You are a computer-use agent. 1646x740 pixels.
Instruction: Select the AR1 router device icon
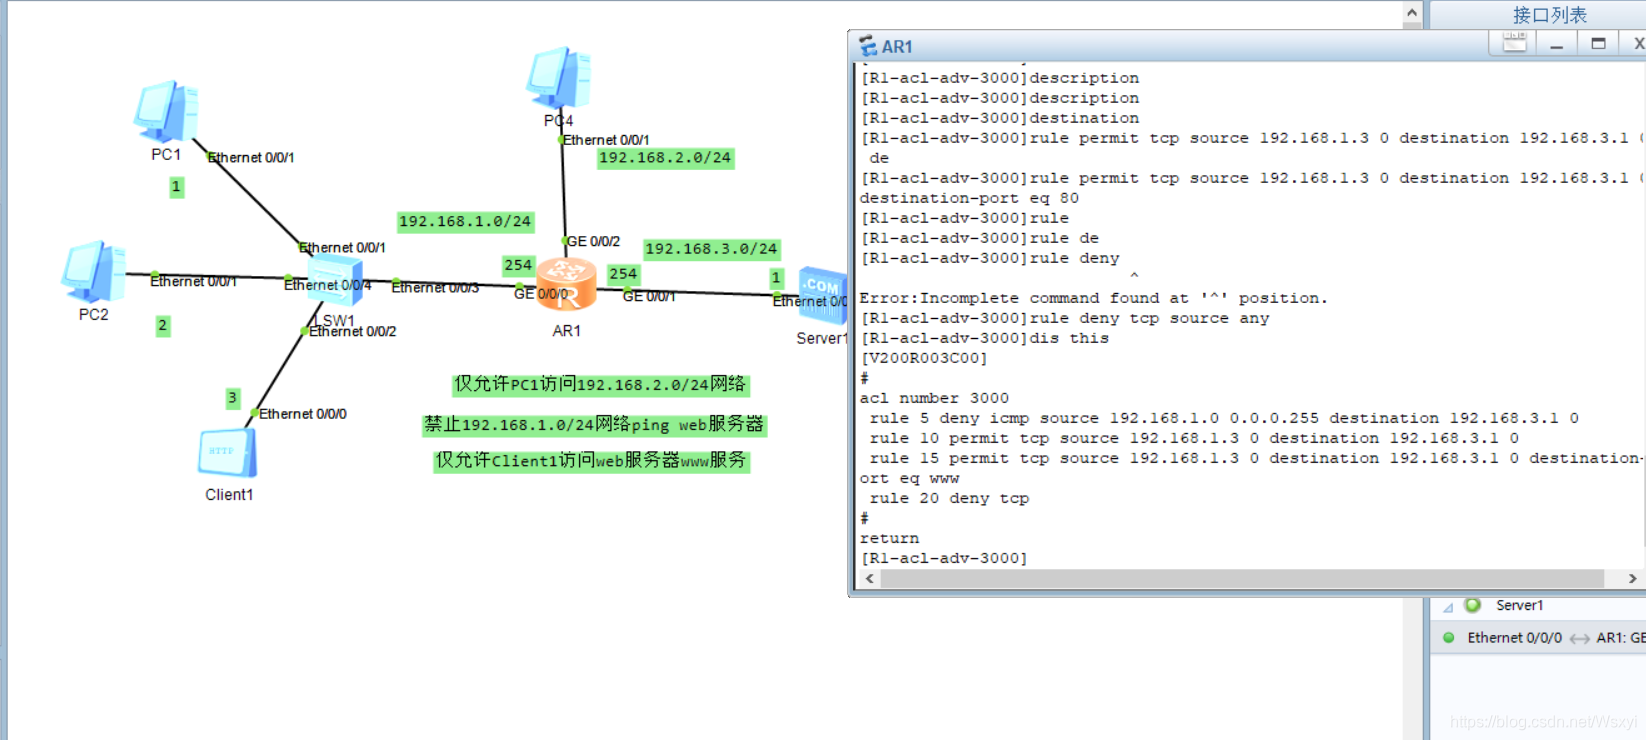566,283
